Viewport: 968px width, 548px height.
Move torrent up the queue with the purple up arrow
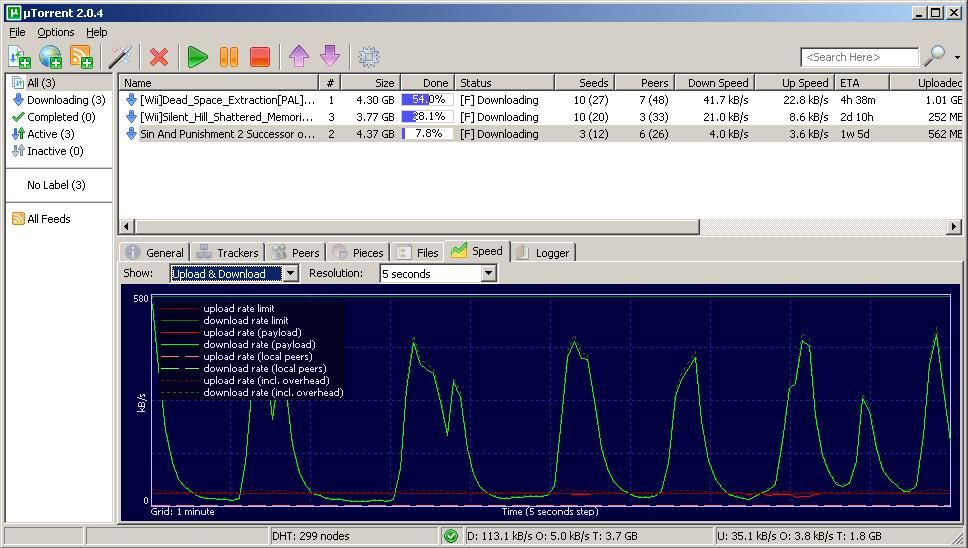299,57
